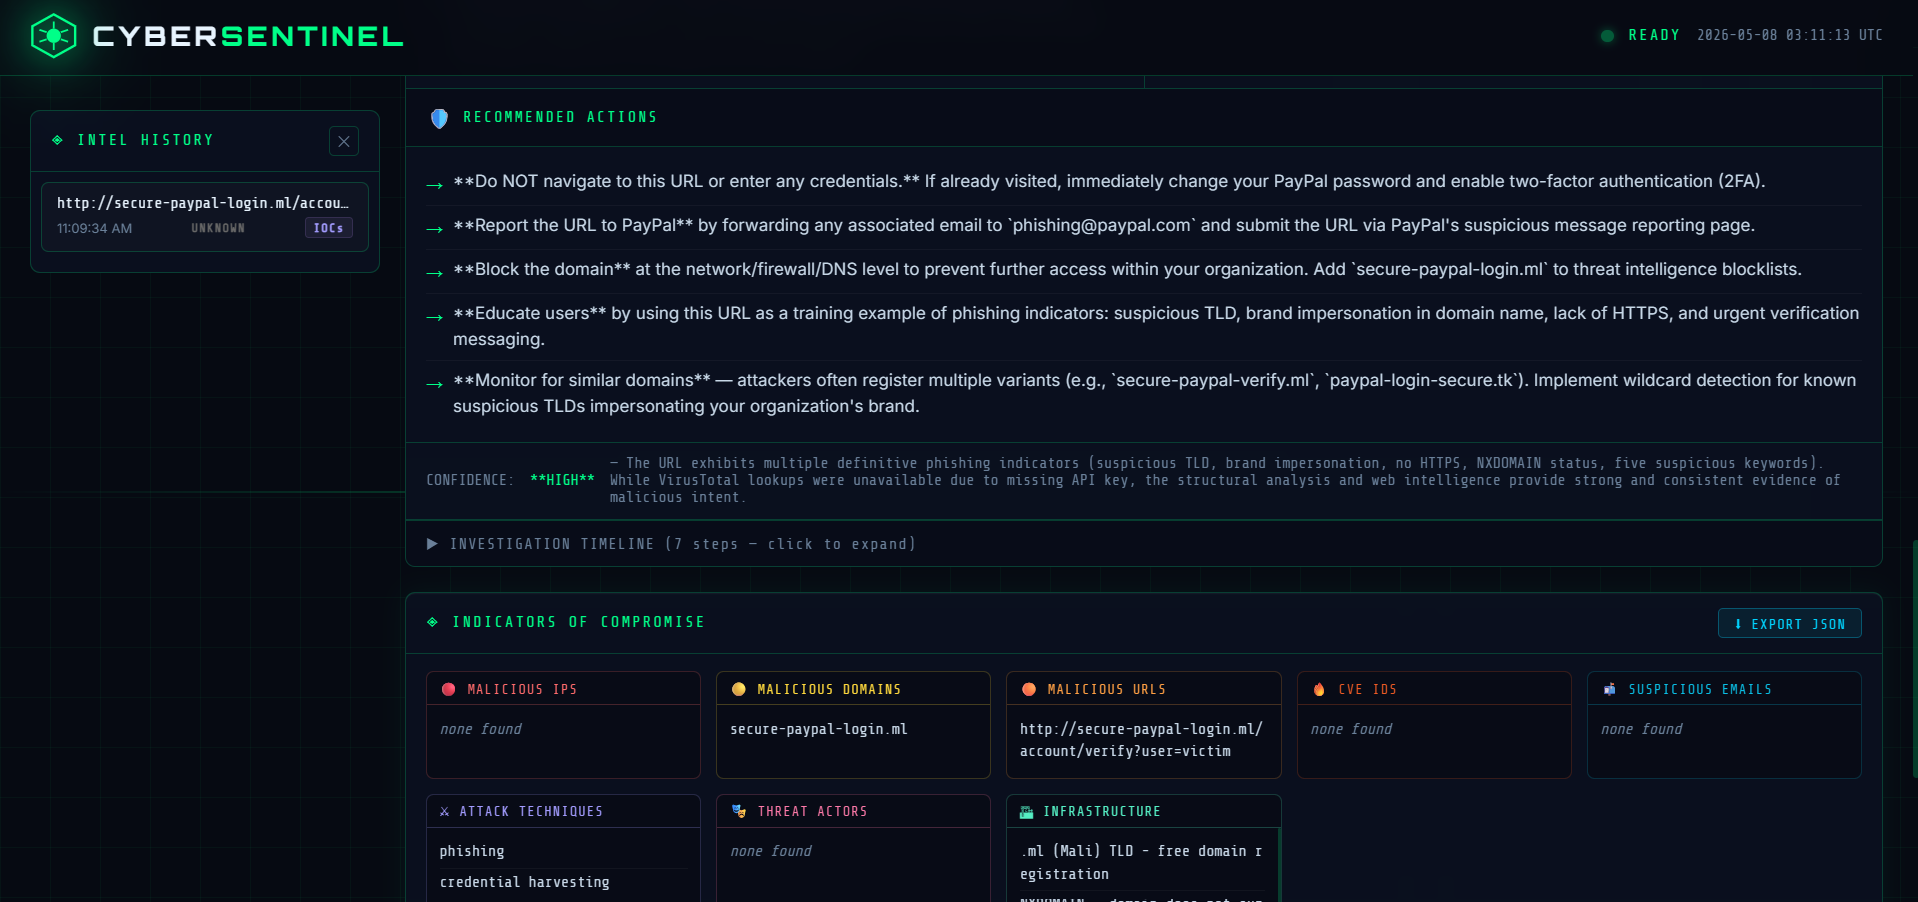Click the Threat Actors icon
The image size is (1918, 902).
click(x=738, y=811)
